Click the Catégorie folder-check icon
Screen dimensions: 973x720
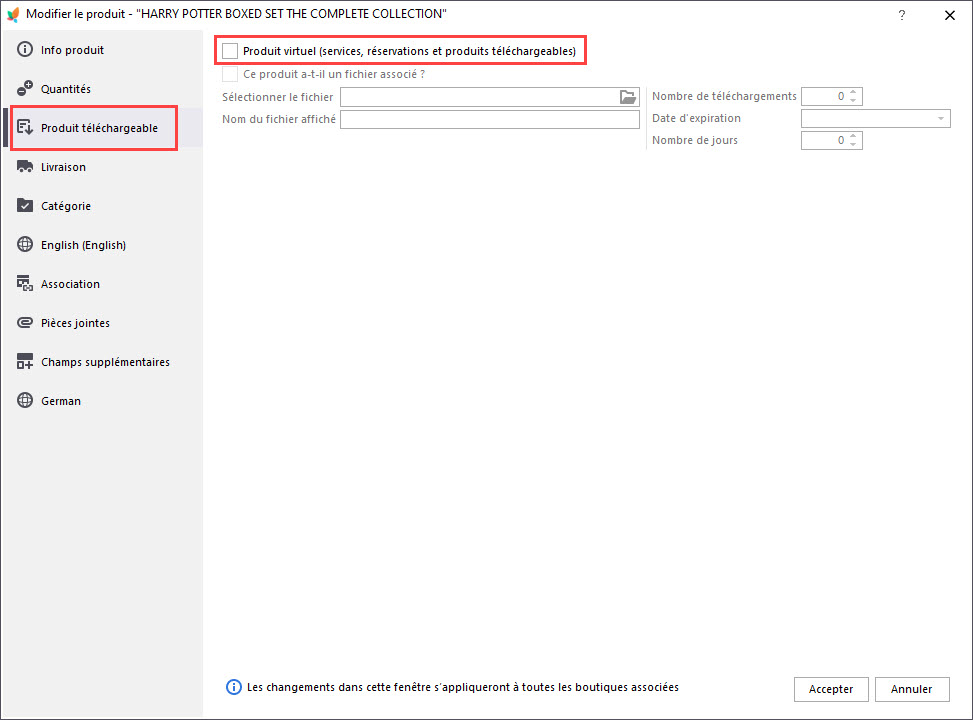click(x=25, y=205)
